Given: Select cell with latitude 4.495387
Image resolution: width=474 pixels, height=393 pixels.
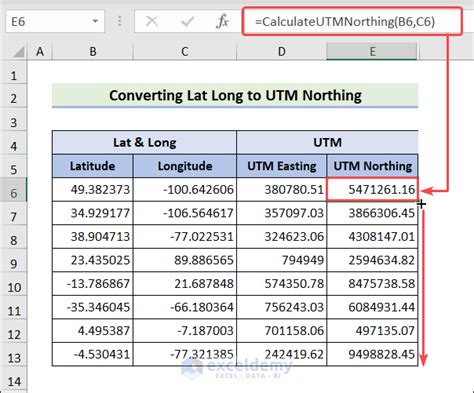Looking at the screenshot, I should coord(93,331).
